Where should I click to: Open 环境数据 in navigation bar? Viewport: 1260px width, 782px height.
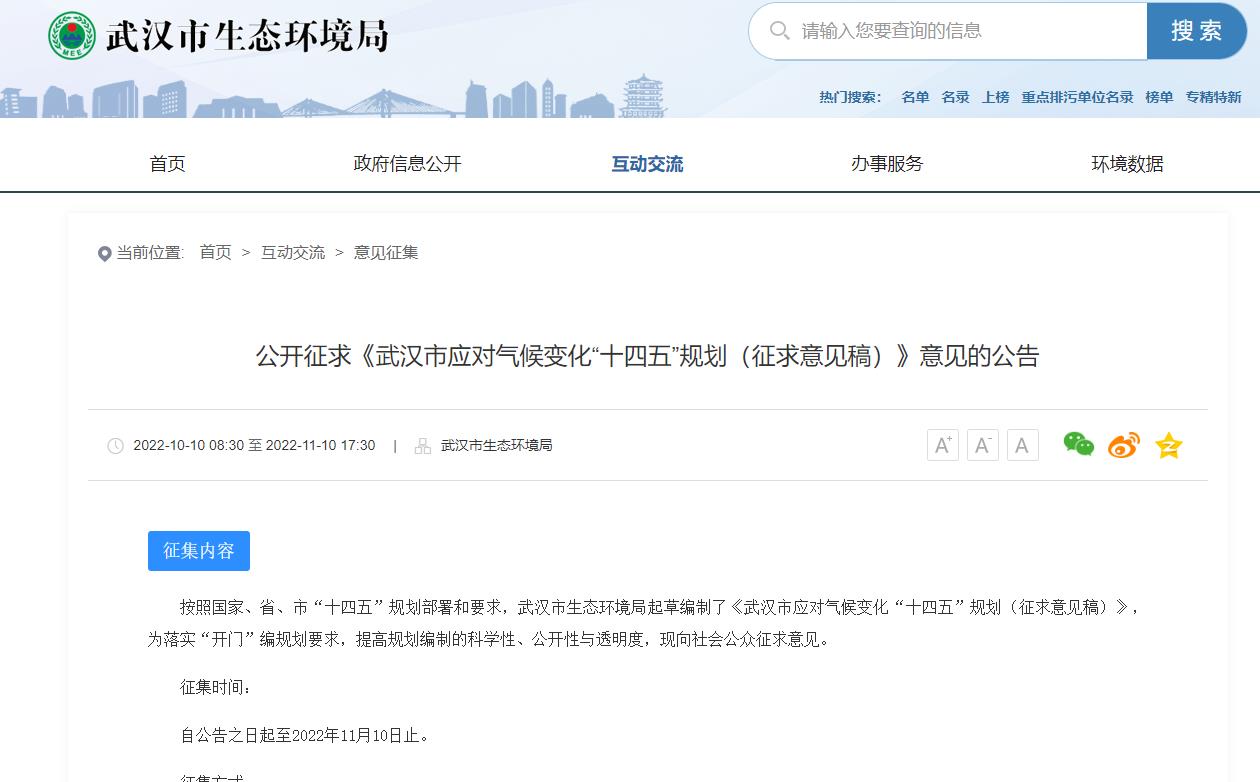pos(1127,164)
